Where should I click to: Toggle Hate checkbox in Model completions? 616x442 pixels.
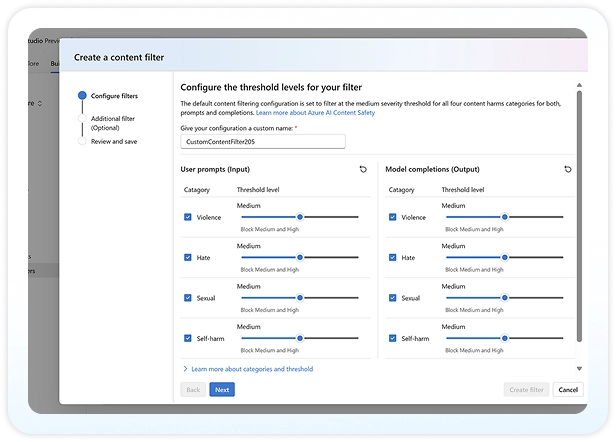click(x=392, y=257)
